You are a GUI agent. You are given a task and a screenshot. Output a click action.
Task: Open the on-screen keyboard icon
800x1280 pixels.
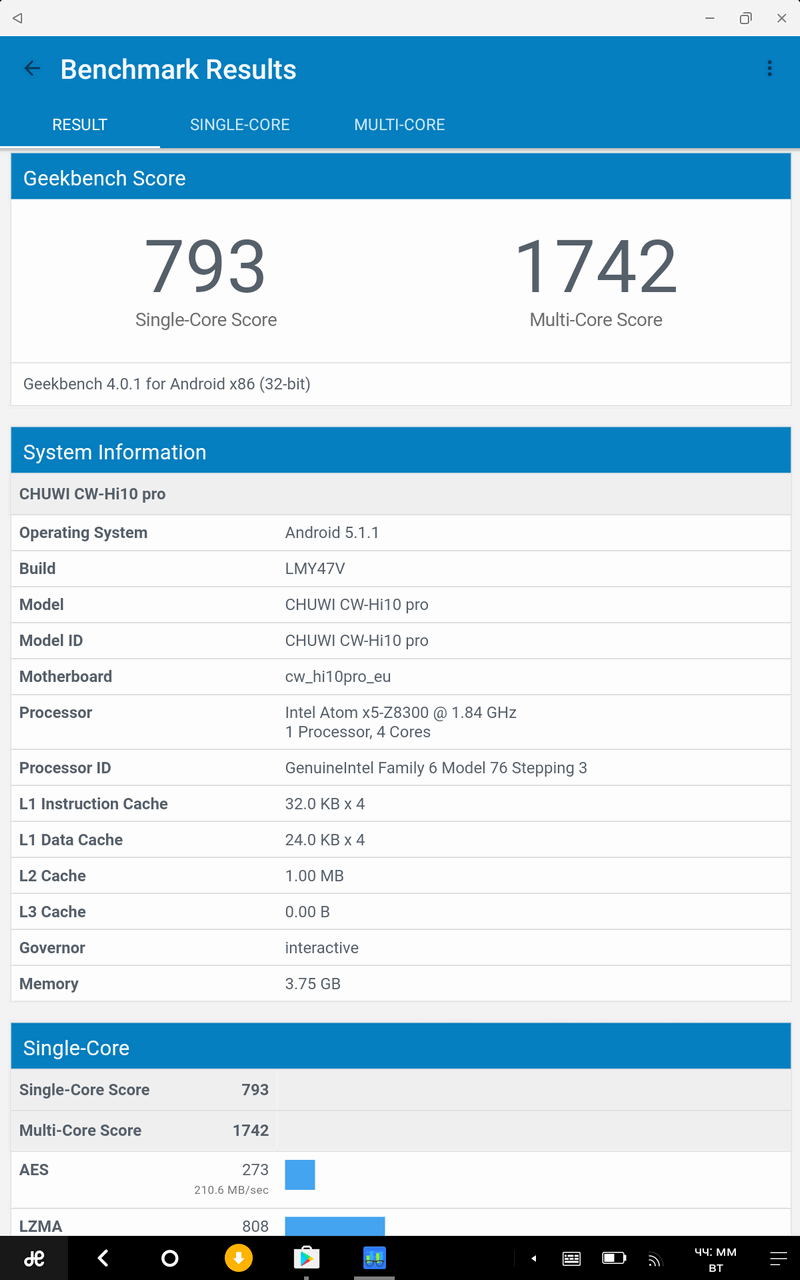(x=572, y=1258)
